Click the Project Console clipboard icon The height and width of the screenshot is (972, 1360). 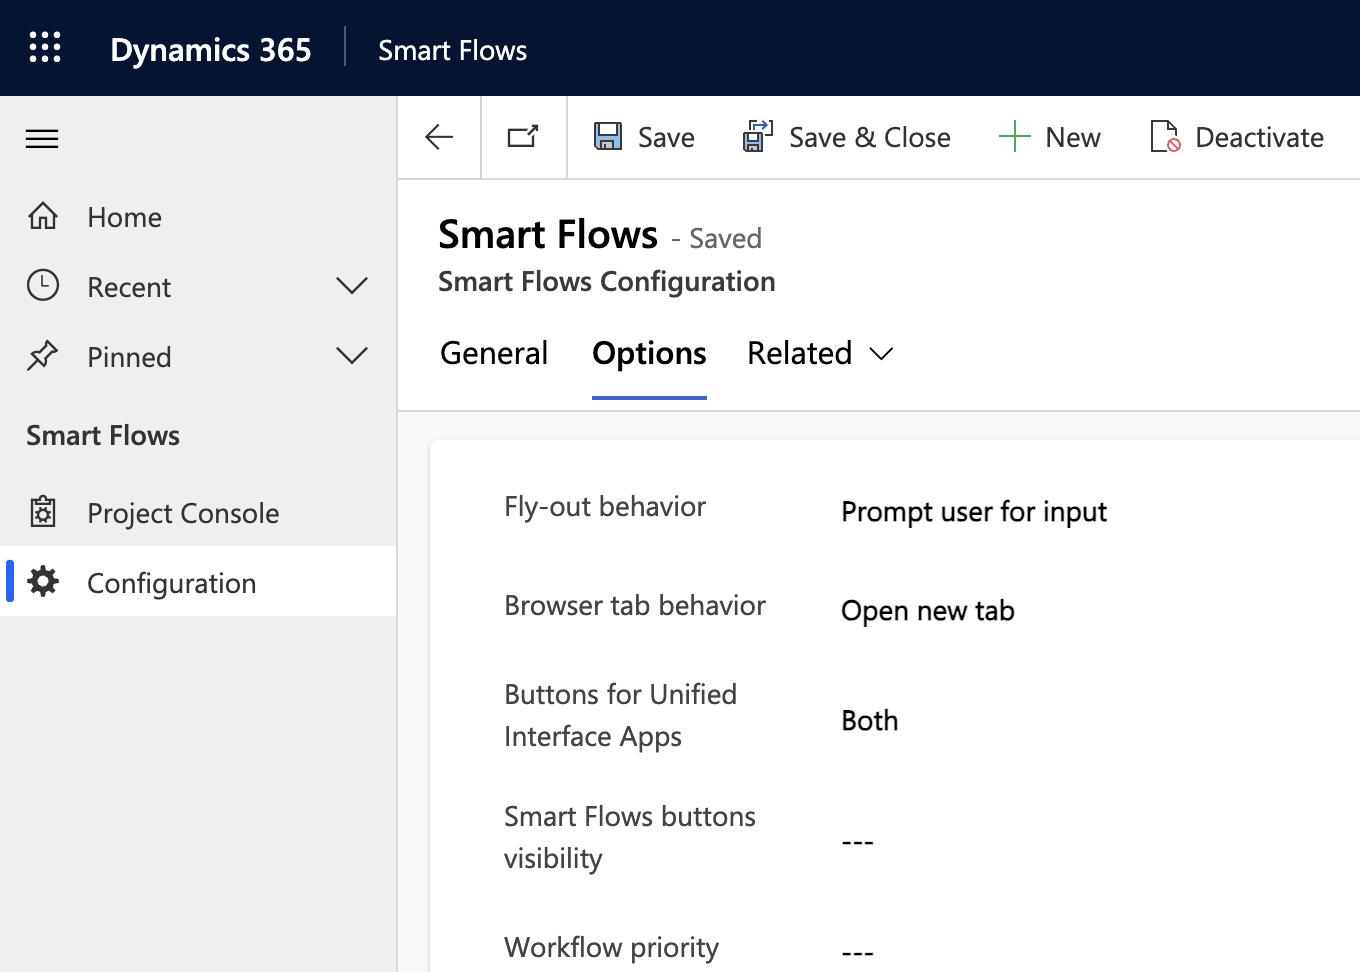click(43, 512)
